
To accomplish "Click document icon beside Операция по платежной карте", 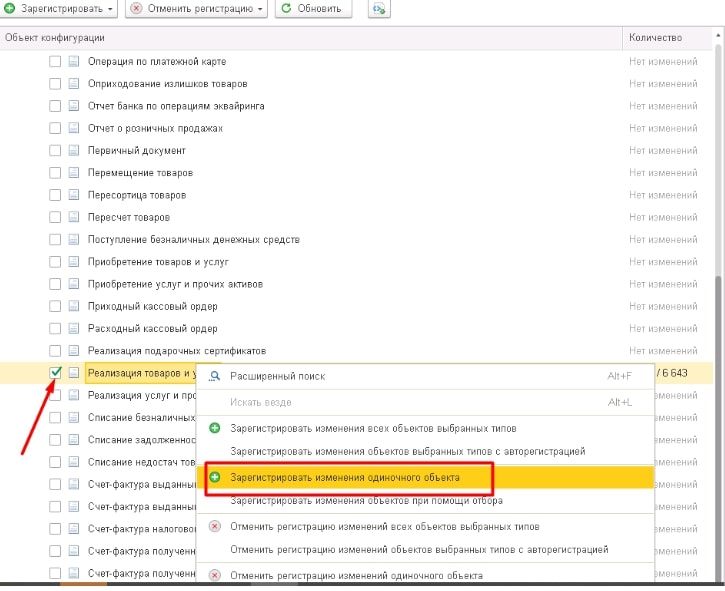I will (x=73, y=62).
